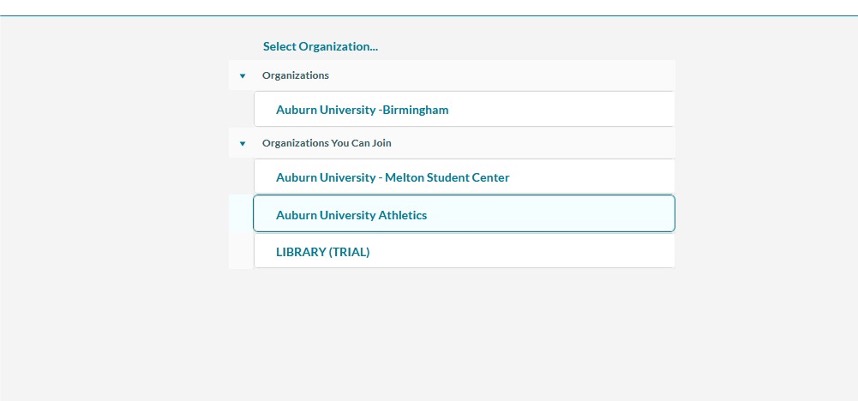Screen dimensions: 858x401
Task: Click the Auburn University -Birmingham link text
Action: coord(362,110)
